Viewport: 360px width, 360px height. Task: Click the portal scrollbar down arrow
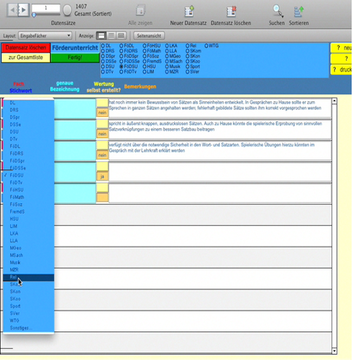click(334, 351)
